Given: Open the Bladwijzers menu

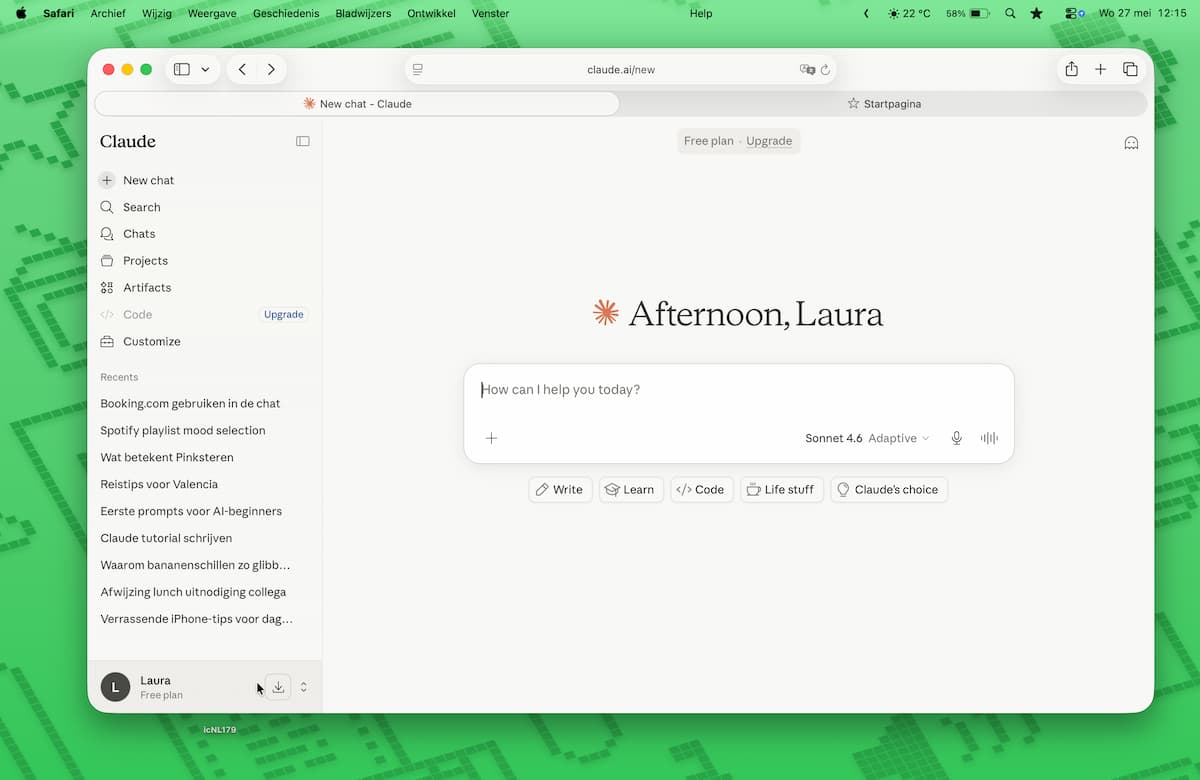Looking at the screenshot, I should click(365, 13).
